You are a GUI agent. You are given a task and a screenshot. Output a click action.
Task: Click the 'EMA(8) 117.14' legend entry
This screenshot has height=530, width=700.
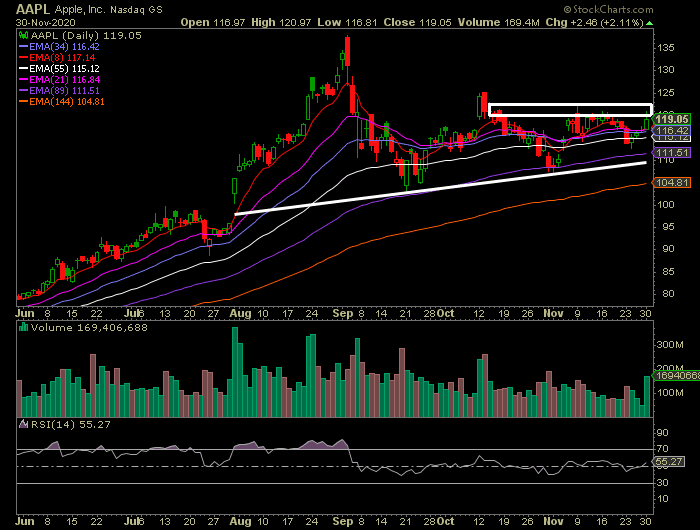[x=57, y=58]
